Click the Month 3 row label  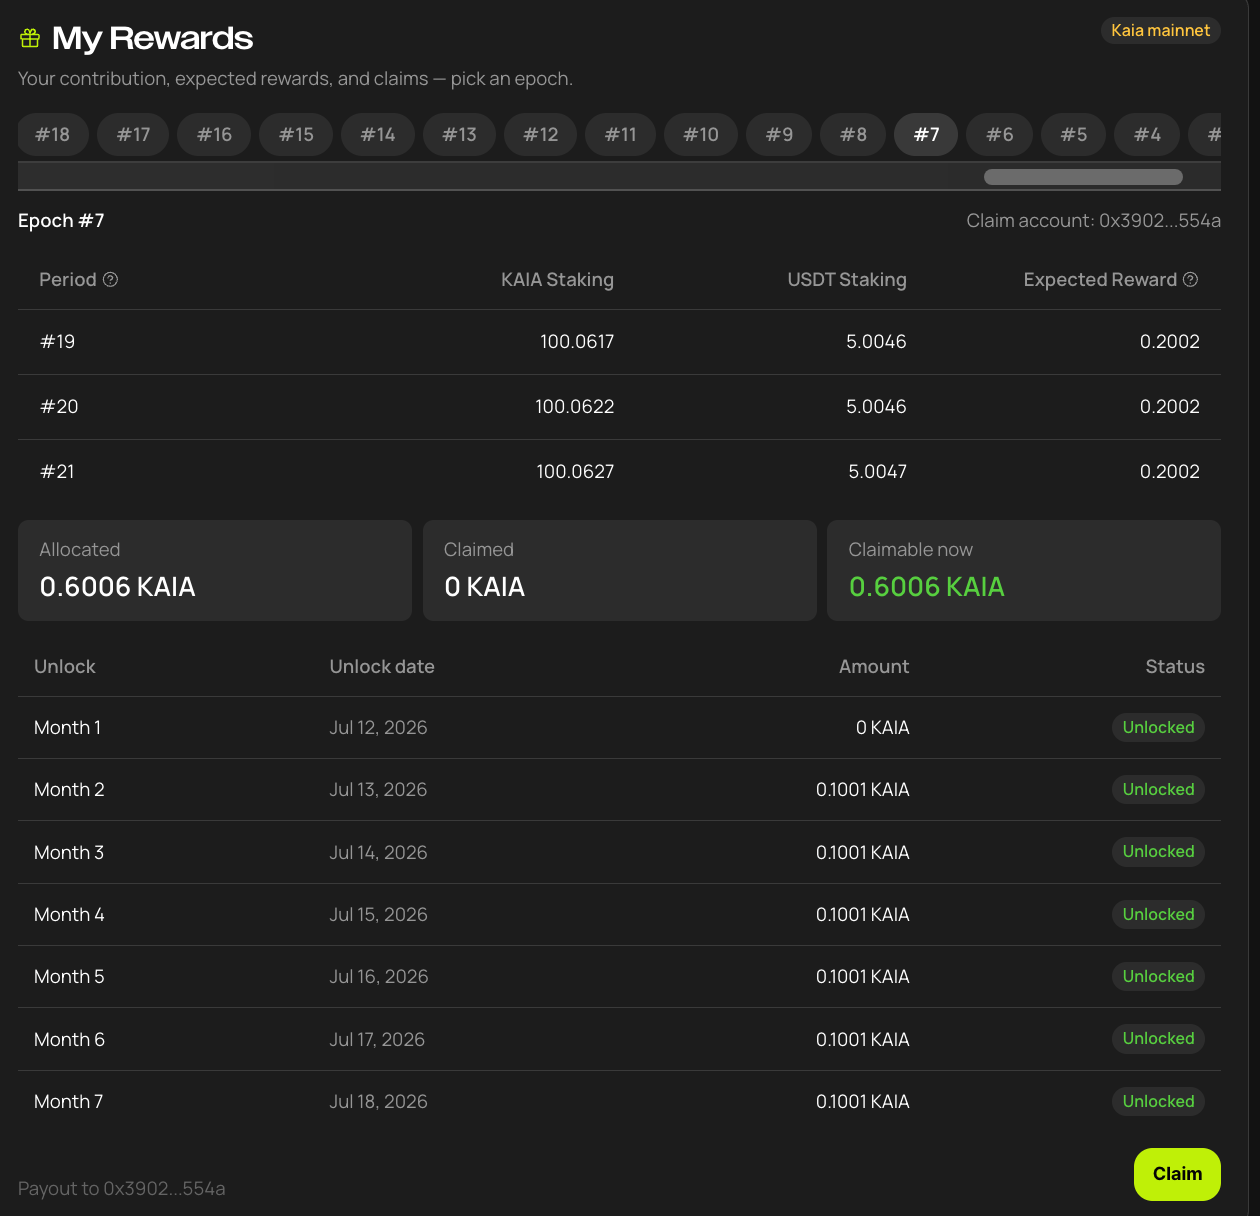tap(69, 853)
